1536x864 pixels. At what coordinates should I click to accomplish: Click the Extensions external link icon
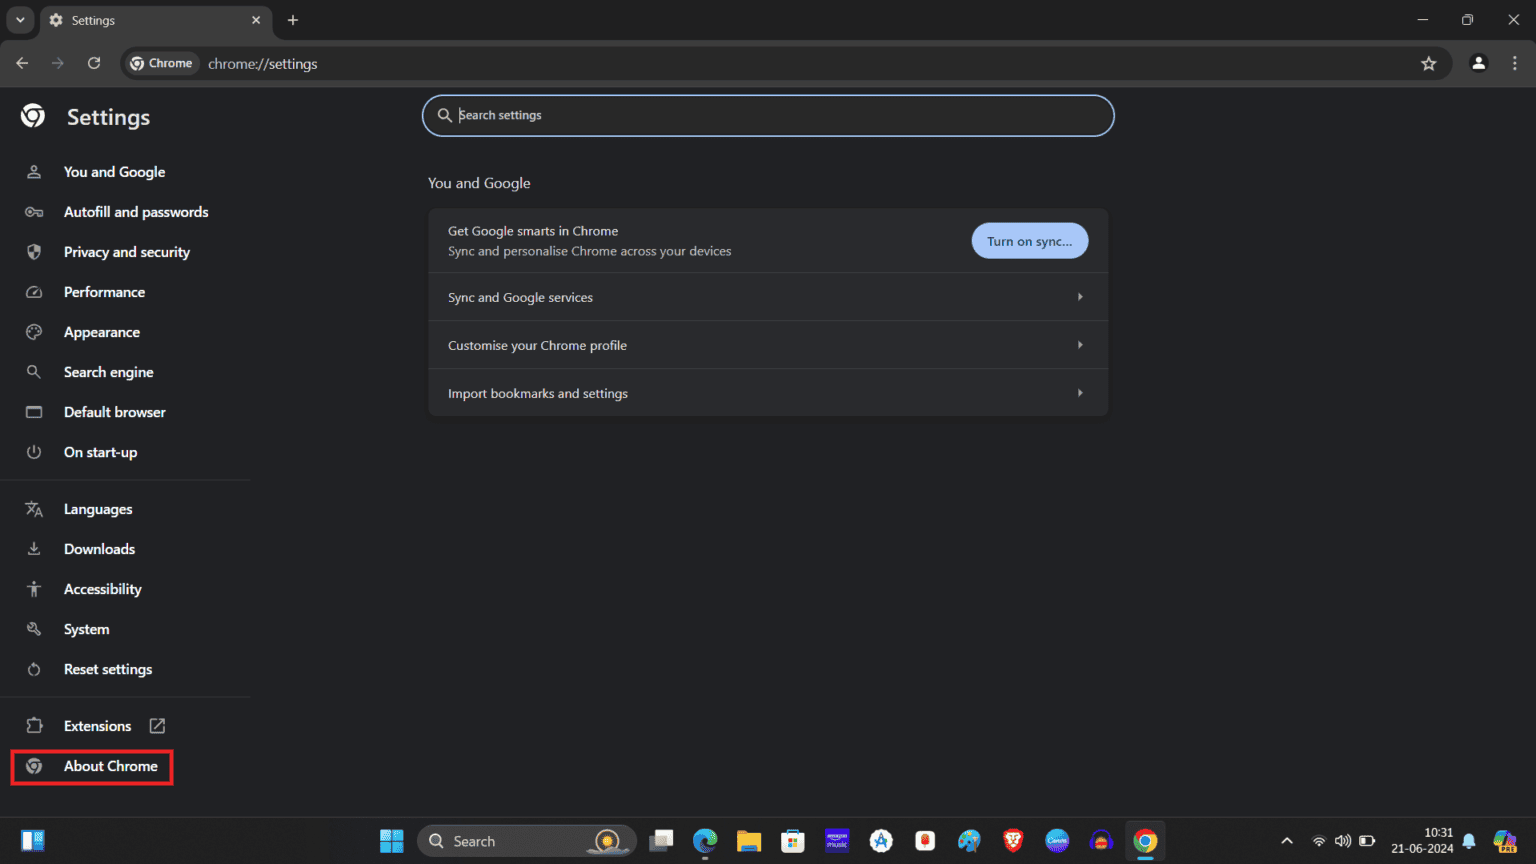pyautogui.click(x=157, y=726)
